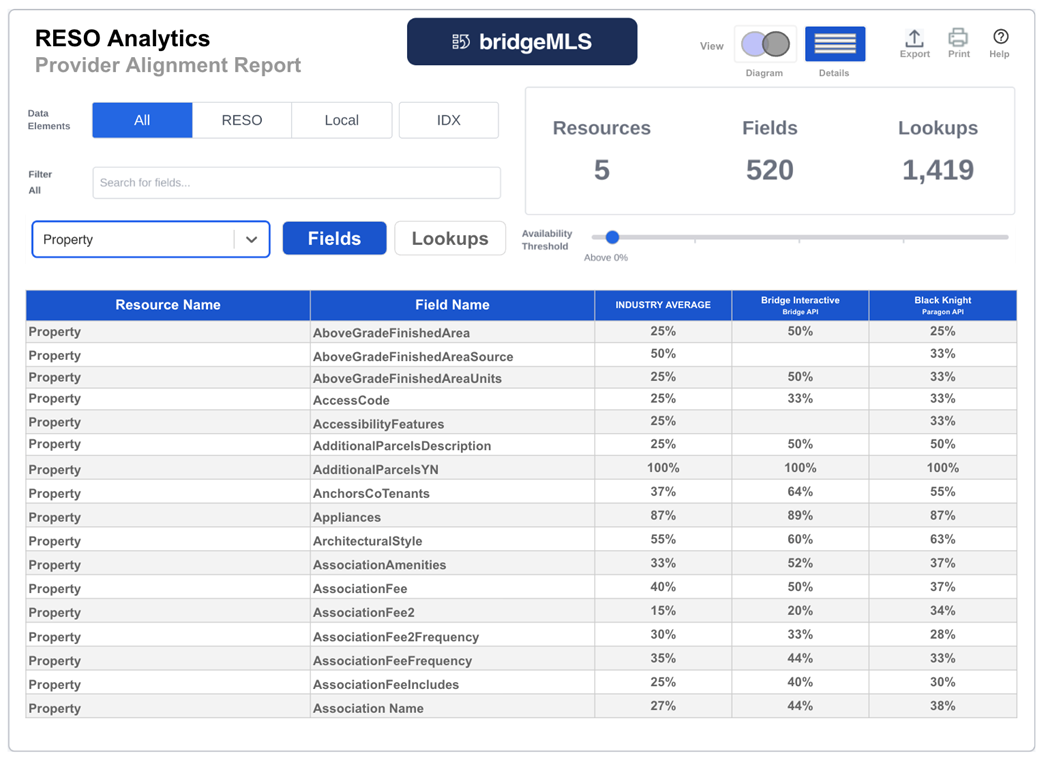Select the AssociationFee2Frequency field
Image resolution: width=1046 pixels, height=759 pixels.
click(x=396, y=637)
